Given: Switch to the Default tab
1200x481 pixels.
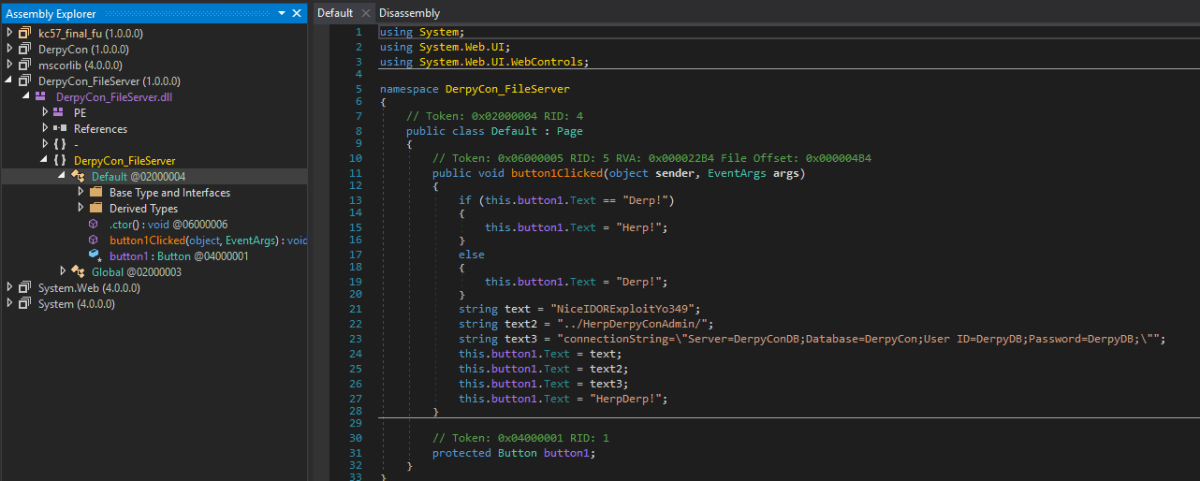Looking at the screenshot, I should tap(335, 13).
